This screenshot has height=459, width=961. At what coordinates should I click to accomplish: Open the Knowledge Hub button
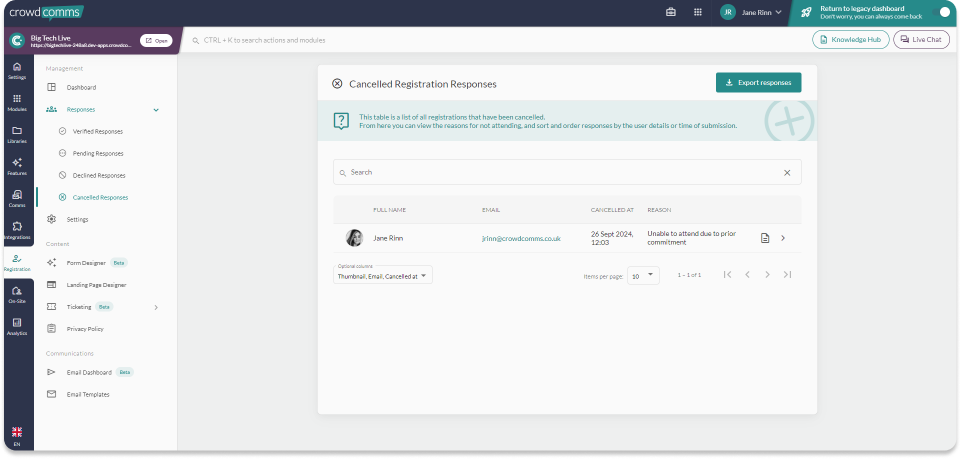pos(850,40)
